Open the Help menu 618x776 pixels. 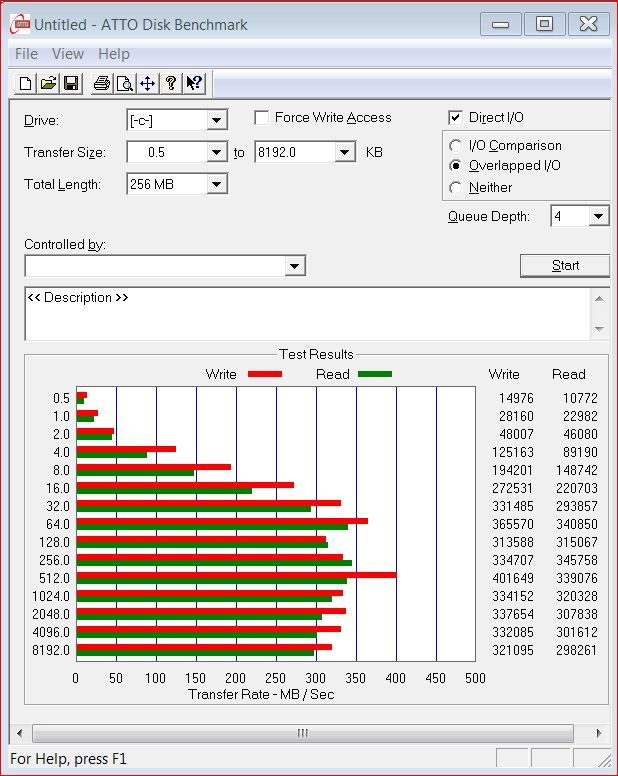click(114, 53)
